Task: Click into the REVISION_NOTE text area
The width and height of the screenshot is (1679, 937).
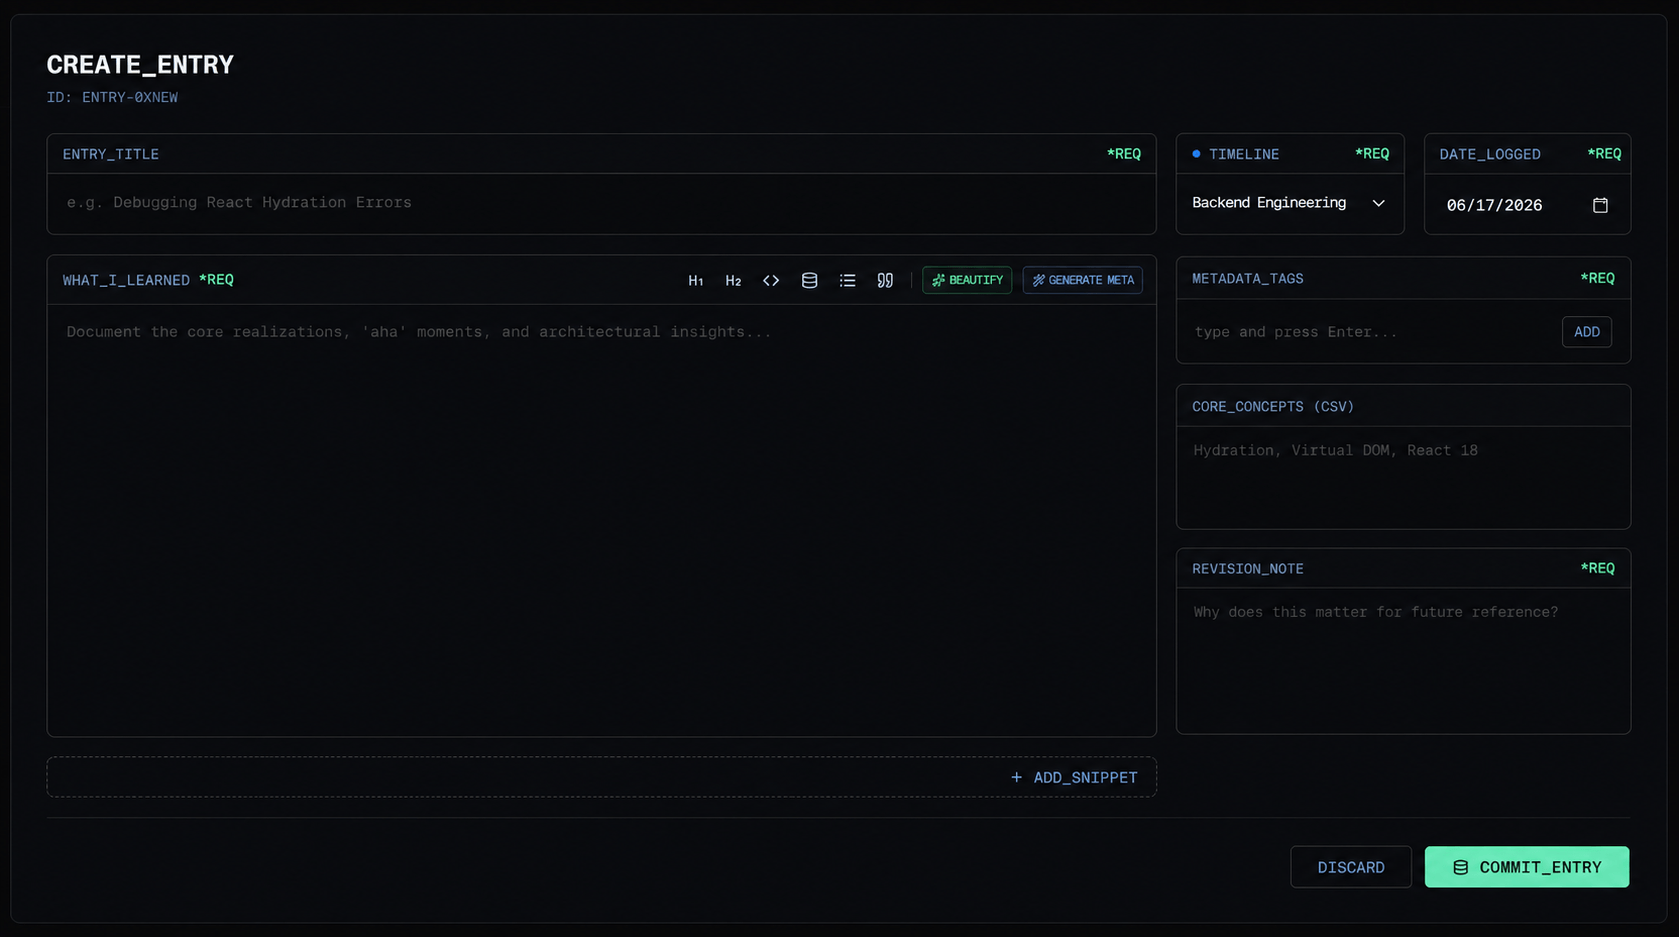Action: (1403, 660)
